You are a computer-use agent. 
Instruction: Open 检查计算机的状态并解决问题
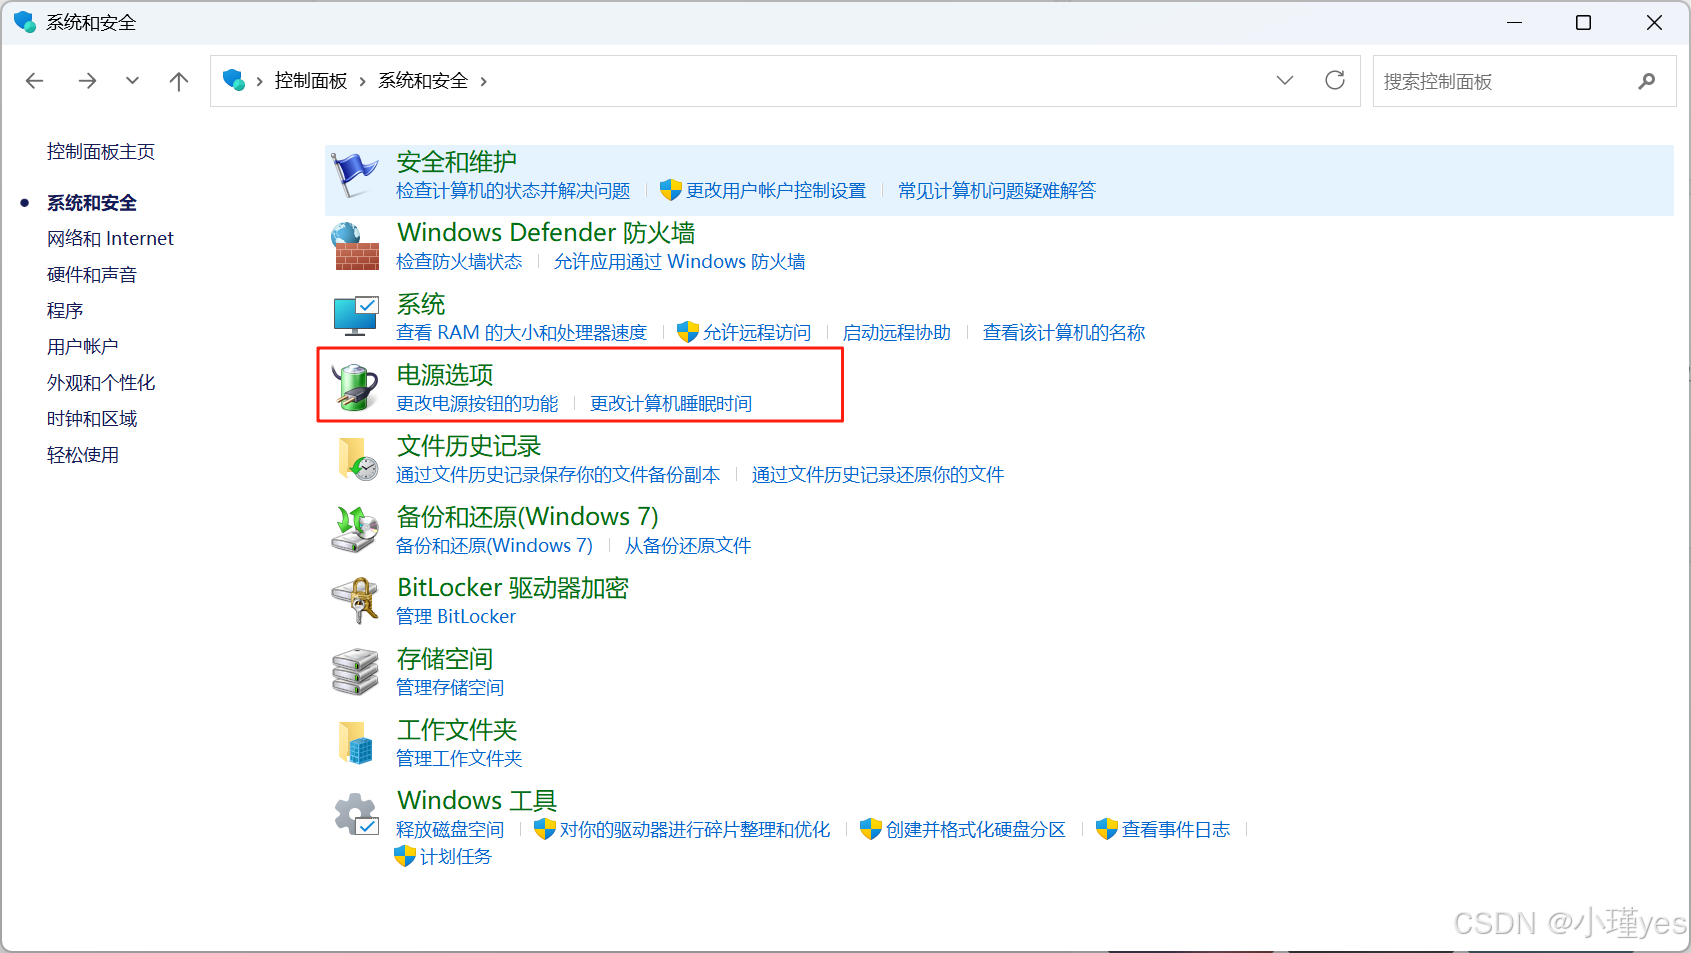(x=513, y=191)
